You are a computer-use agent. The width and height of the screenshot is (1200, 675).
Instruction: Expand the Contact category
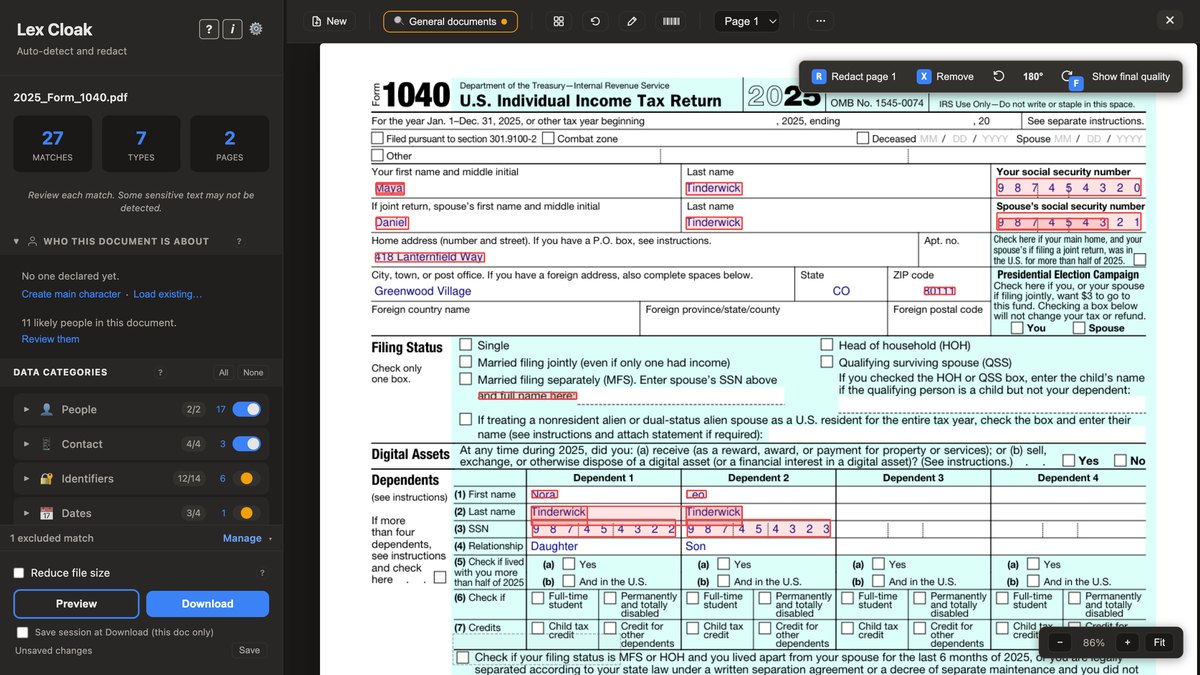[27, 444]
